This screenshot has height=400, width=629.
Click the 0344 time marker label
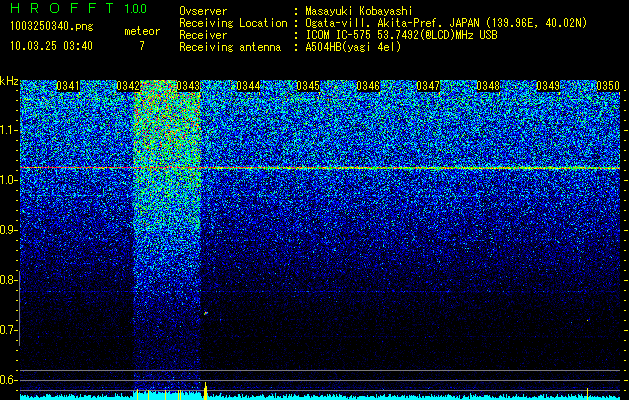pos(248,86)
